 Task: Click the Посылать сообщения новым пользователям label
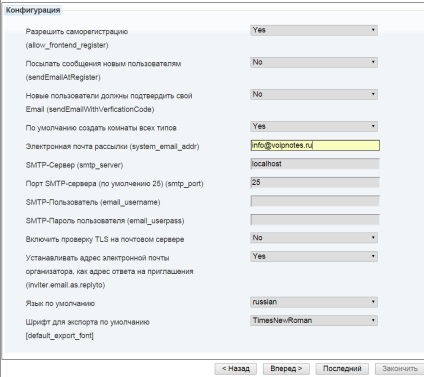point(103,64)
